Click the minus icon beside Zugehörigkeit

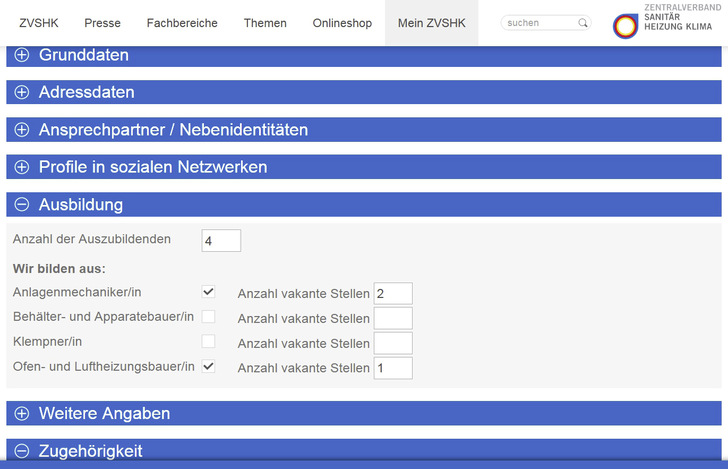click(22, 451)
